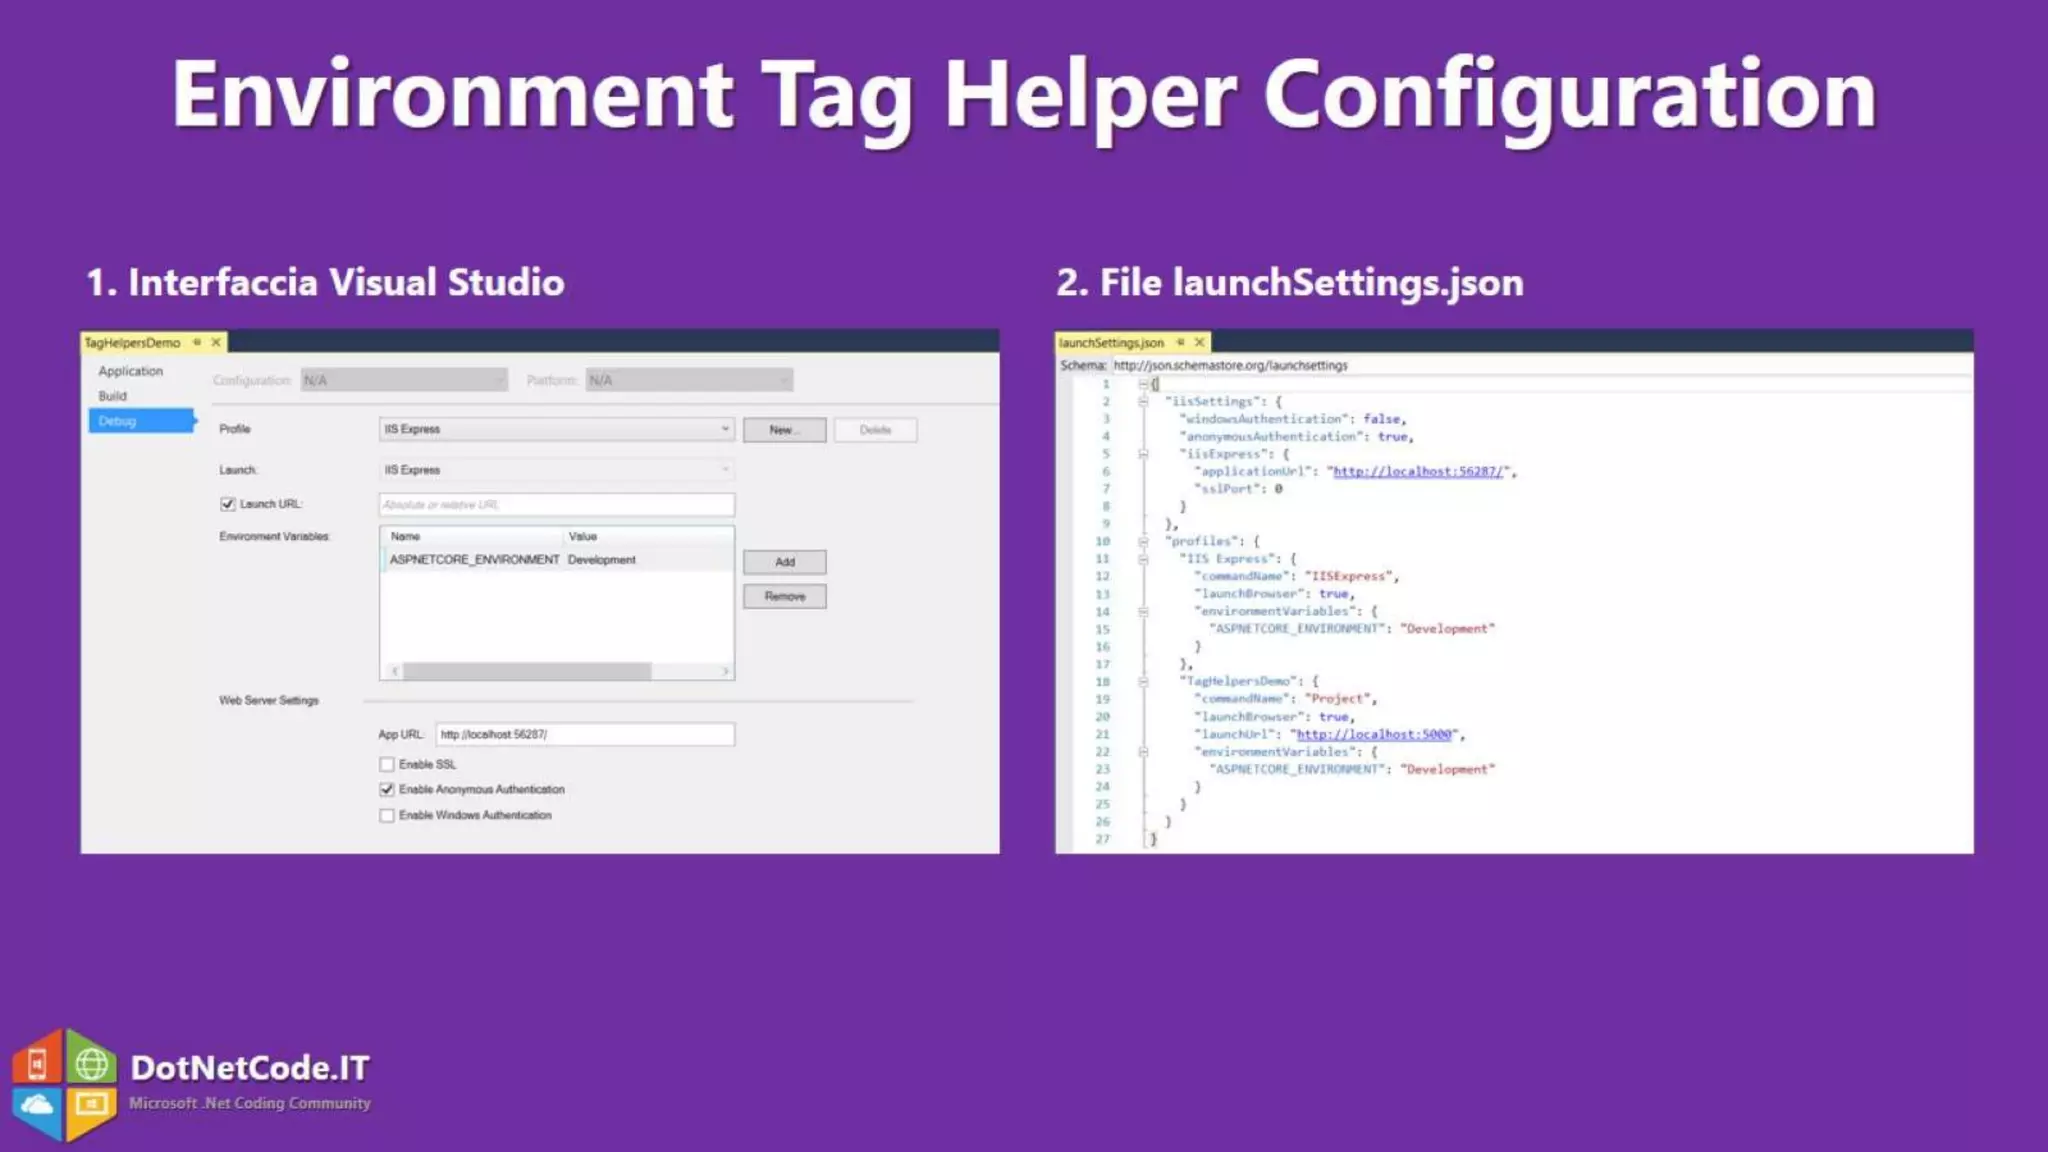Collapse the profiles JSON node on line 10

pos(1143,541)
